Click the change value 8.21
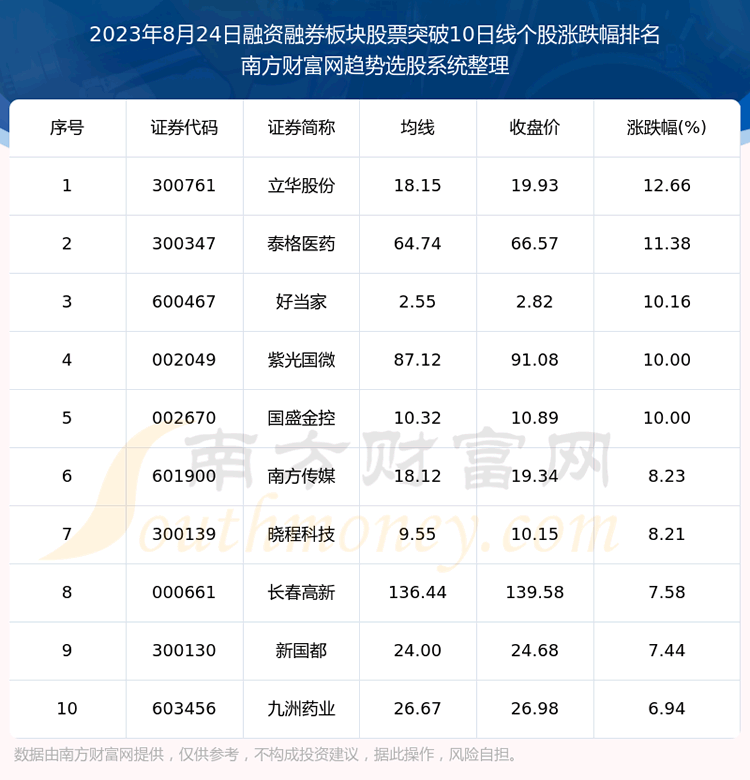The image size is (750, 780). pos(666,534)
